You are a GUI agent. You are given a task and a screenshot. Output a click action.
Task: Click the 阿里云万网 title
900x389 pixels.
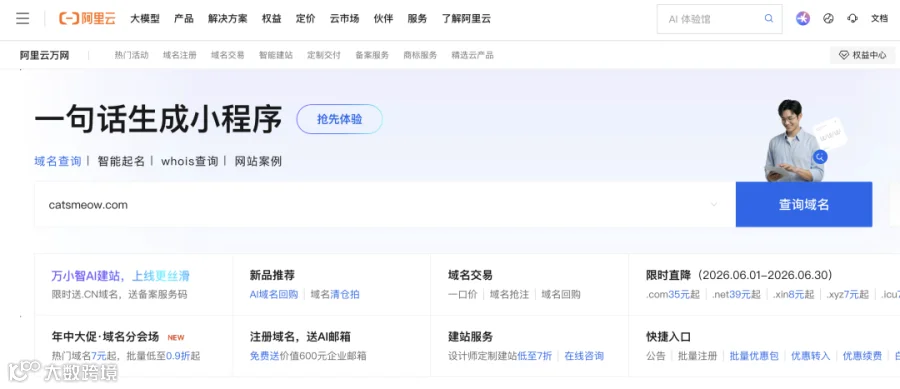coord(44,56)
